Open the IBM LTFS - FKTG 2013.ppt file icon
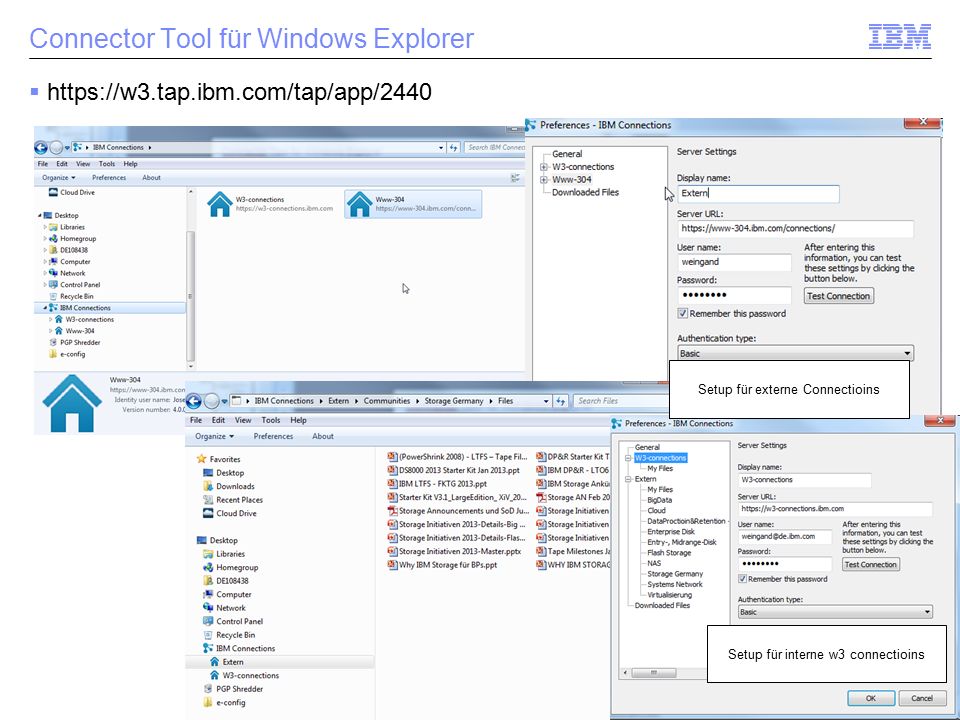Image resolution: width=960 pixels, height=720 pixels. pos(392,484)
